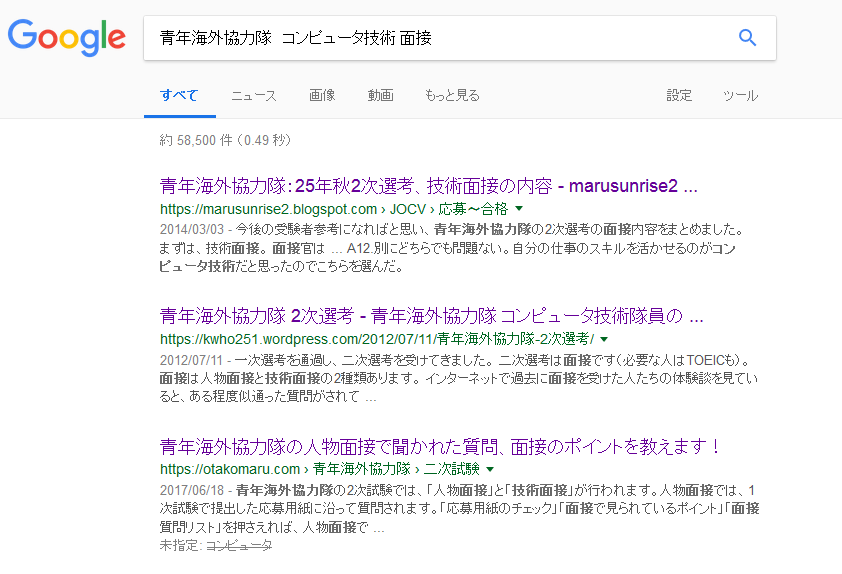Viewport: 842px width, 574px height.
Task: Click the 2014/03/03 snippet text
Action: point(452,248)
